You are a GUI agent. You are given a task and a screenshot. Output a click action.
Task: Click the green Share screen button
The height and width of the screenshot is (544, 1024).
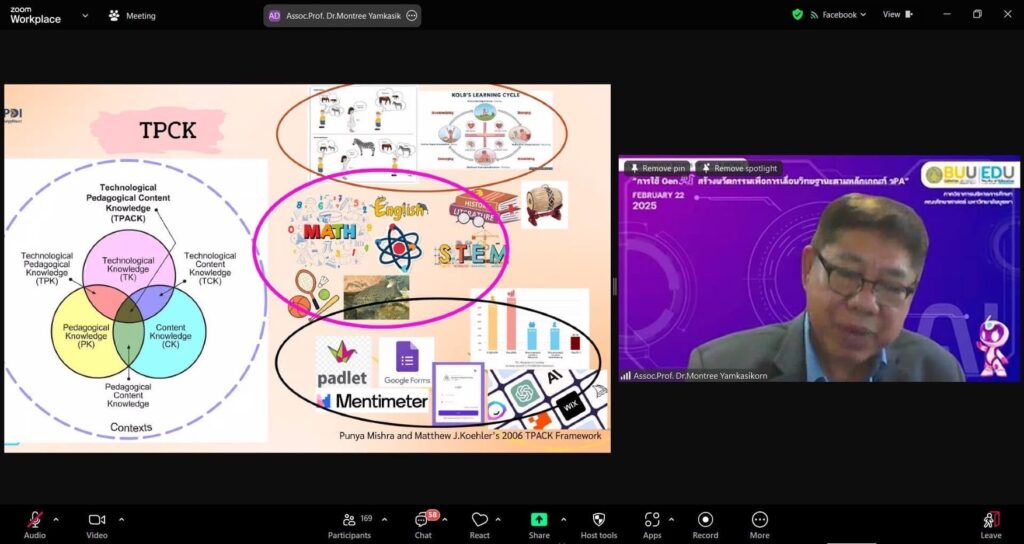click(x=539, y=520)
